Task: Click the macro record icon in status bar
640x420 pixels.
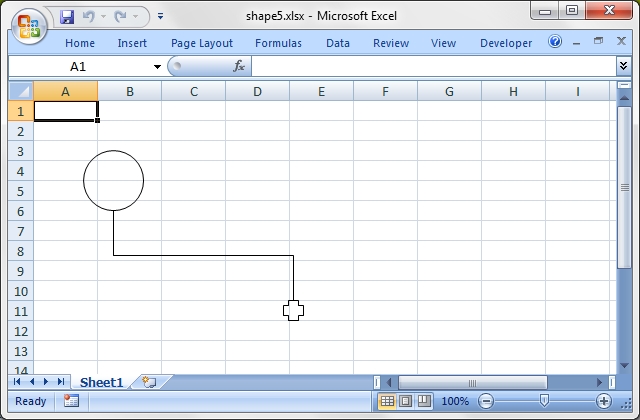Action: [71, 401]
